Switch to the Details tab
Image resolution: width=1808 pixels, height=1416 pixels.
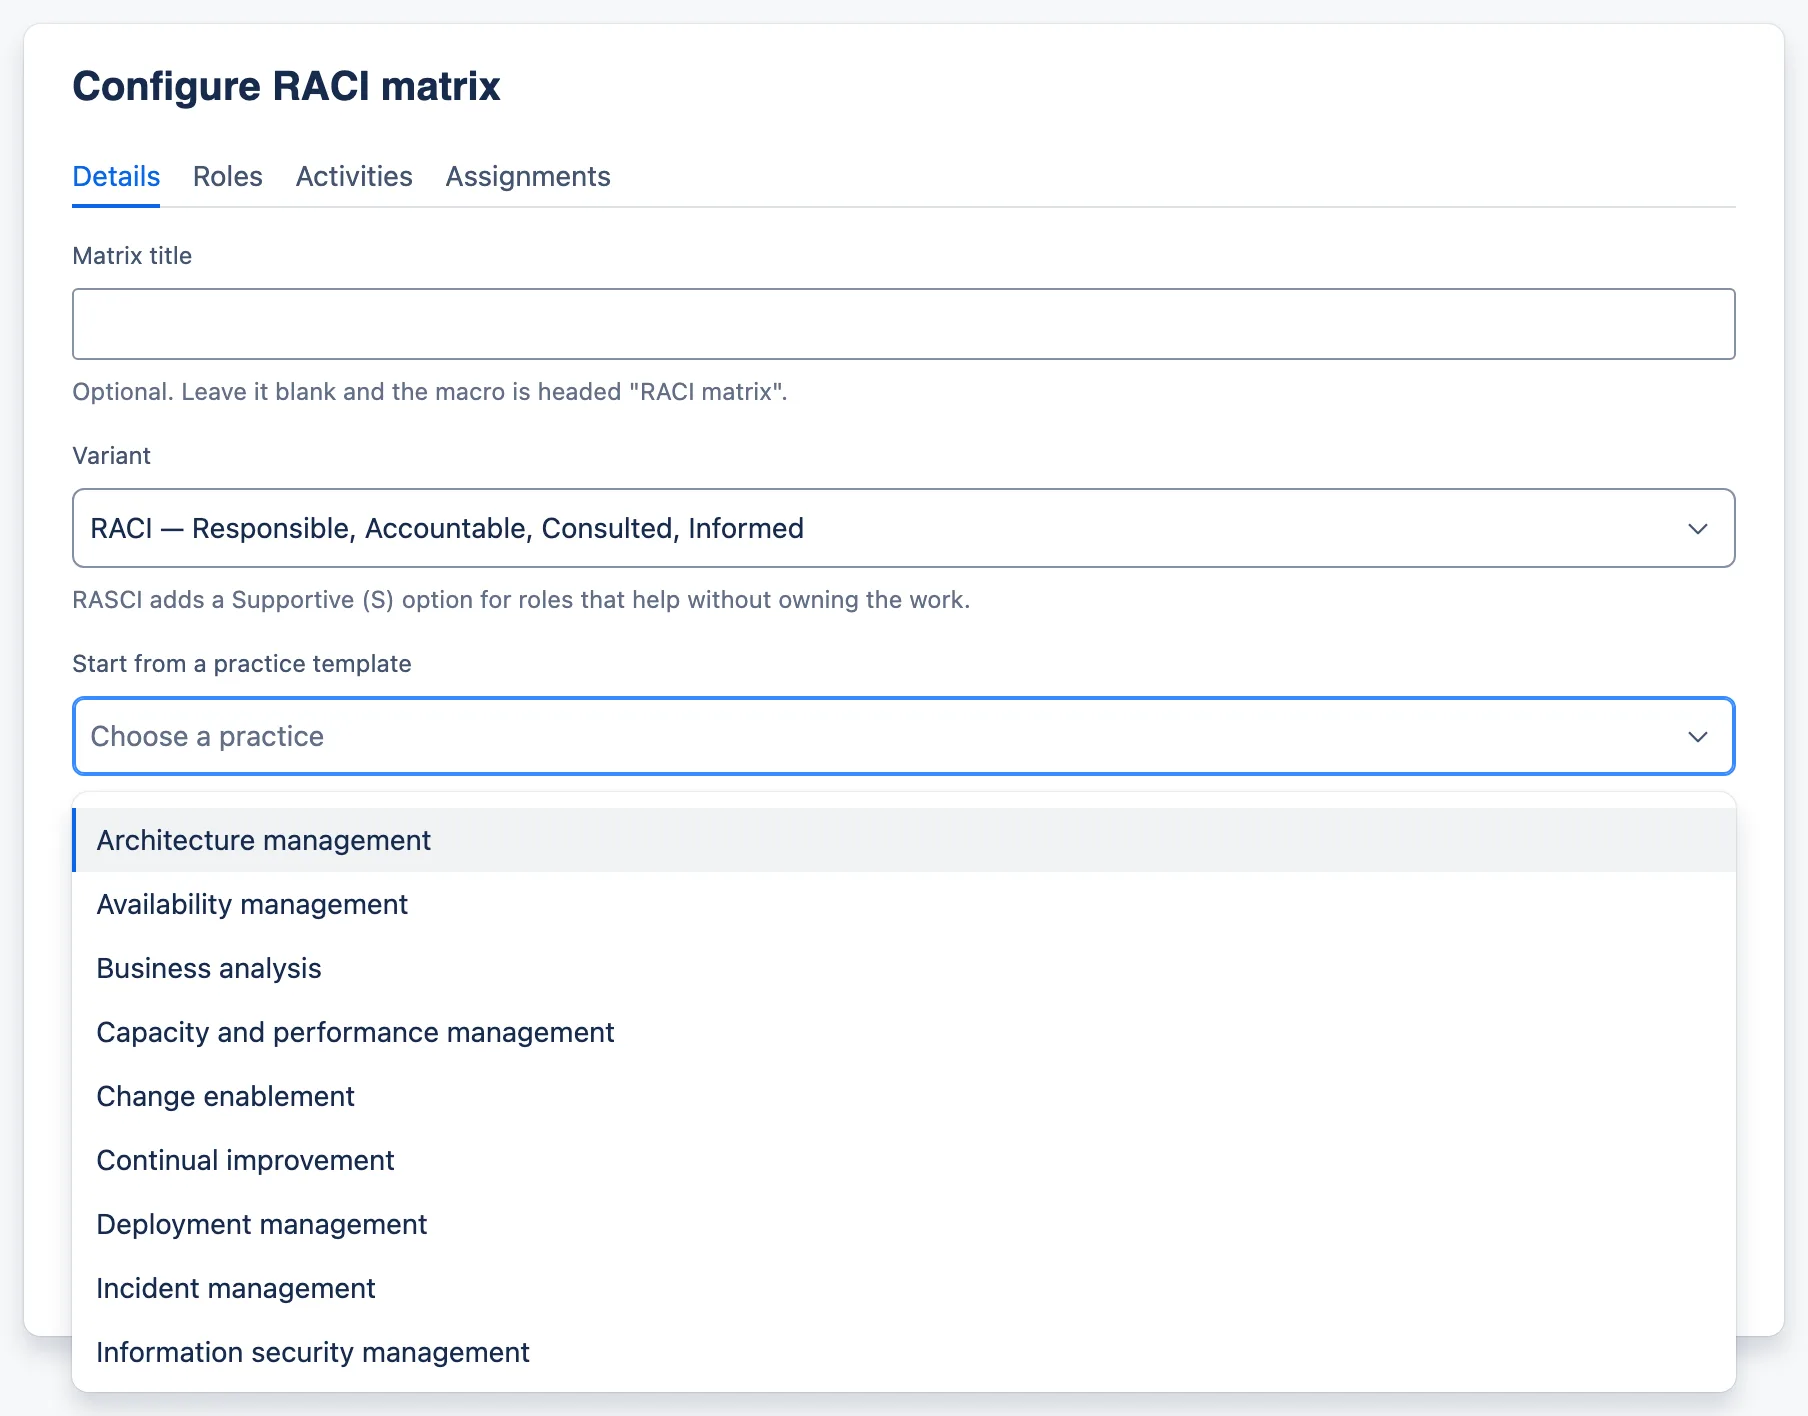tap(116, 176)
